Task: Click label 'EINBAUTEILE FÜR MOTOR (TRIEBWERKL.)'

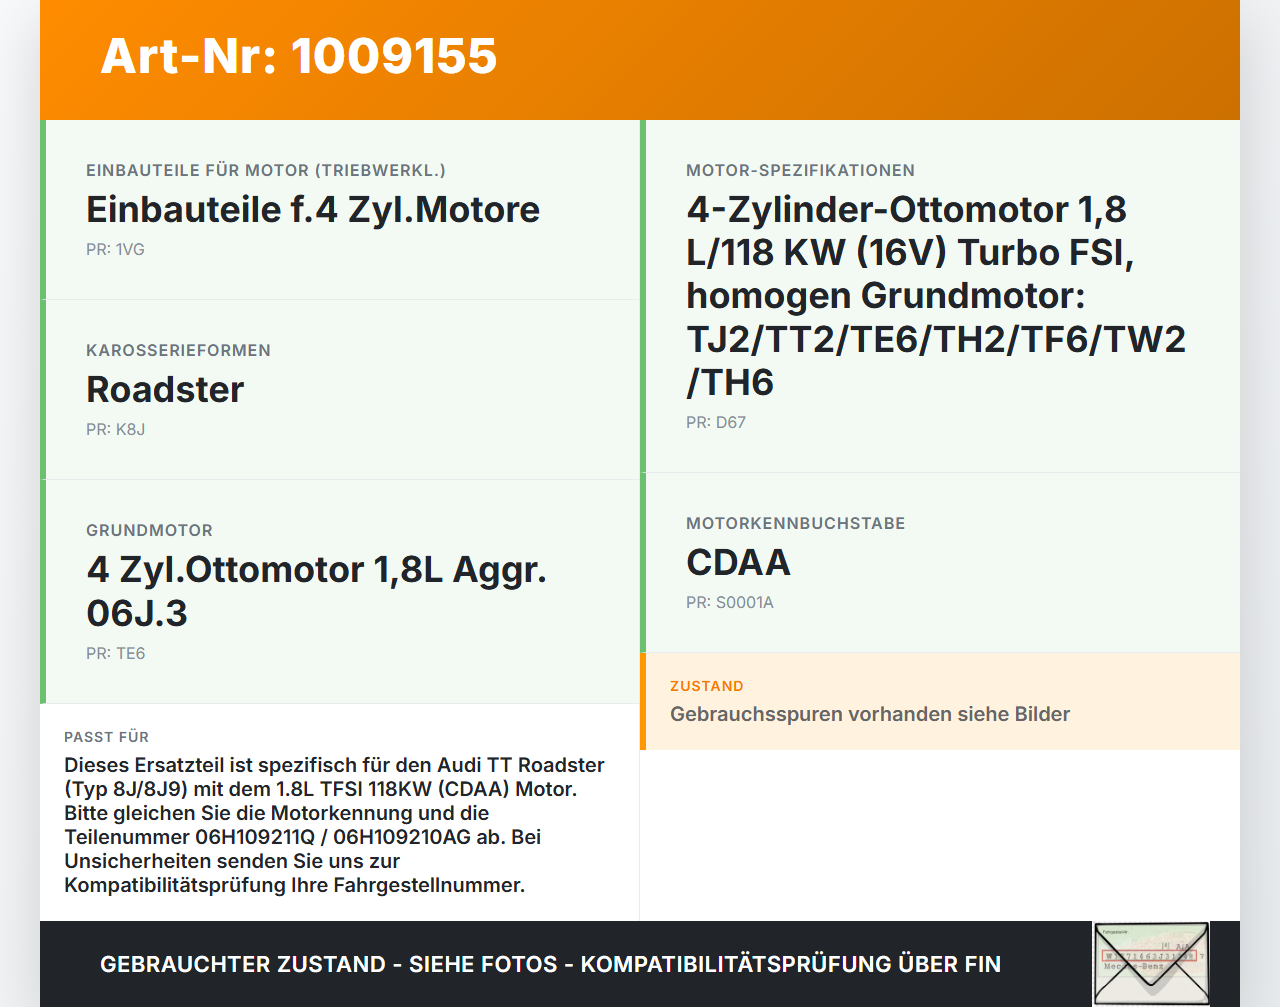Action: (x=266, y=170)
